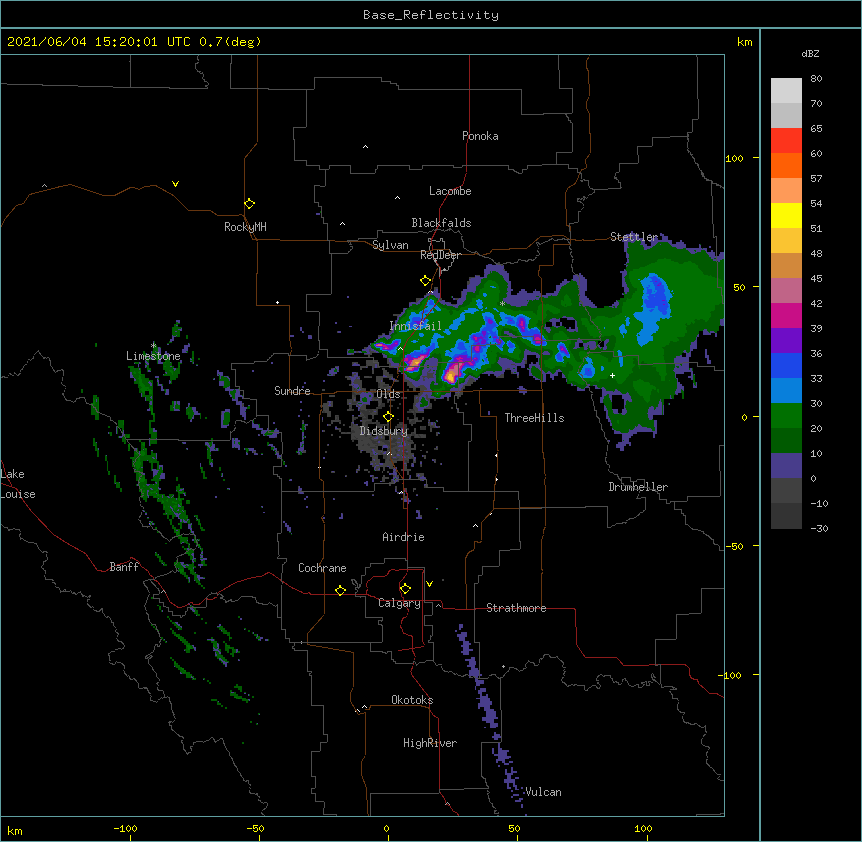The image size is (862, 842).
Task: Click the red swatch in the dBZ legend
Action: (786, 140)
